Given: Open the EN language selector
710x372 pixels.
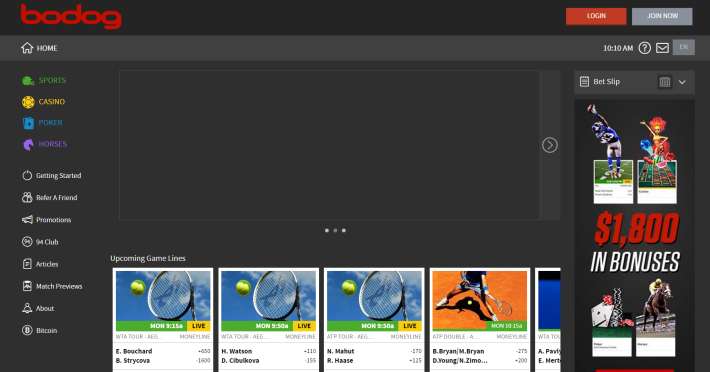Looking at the screenshot, I should pyautogui.click(x=684, y=47).
